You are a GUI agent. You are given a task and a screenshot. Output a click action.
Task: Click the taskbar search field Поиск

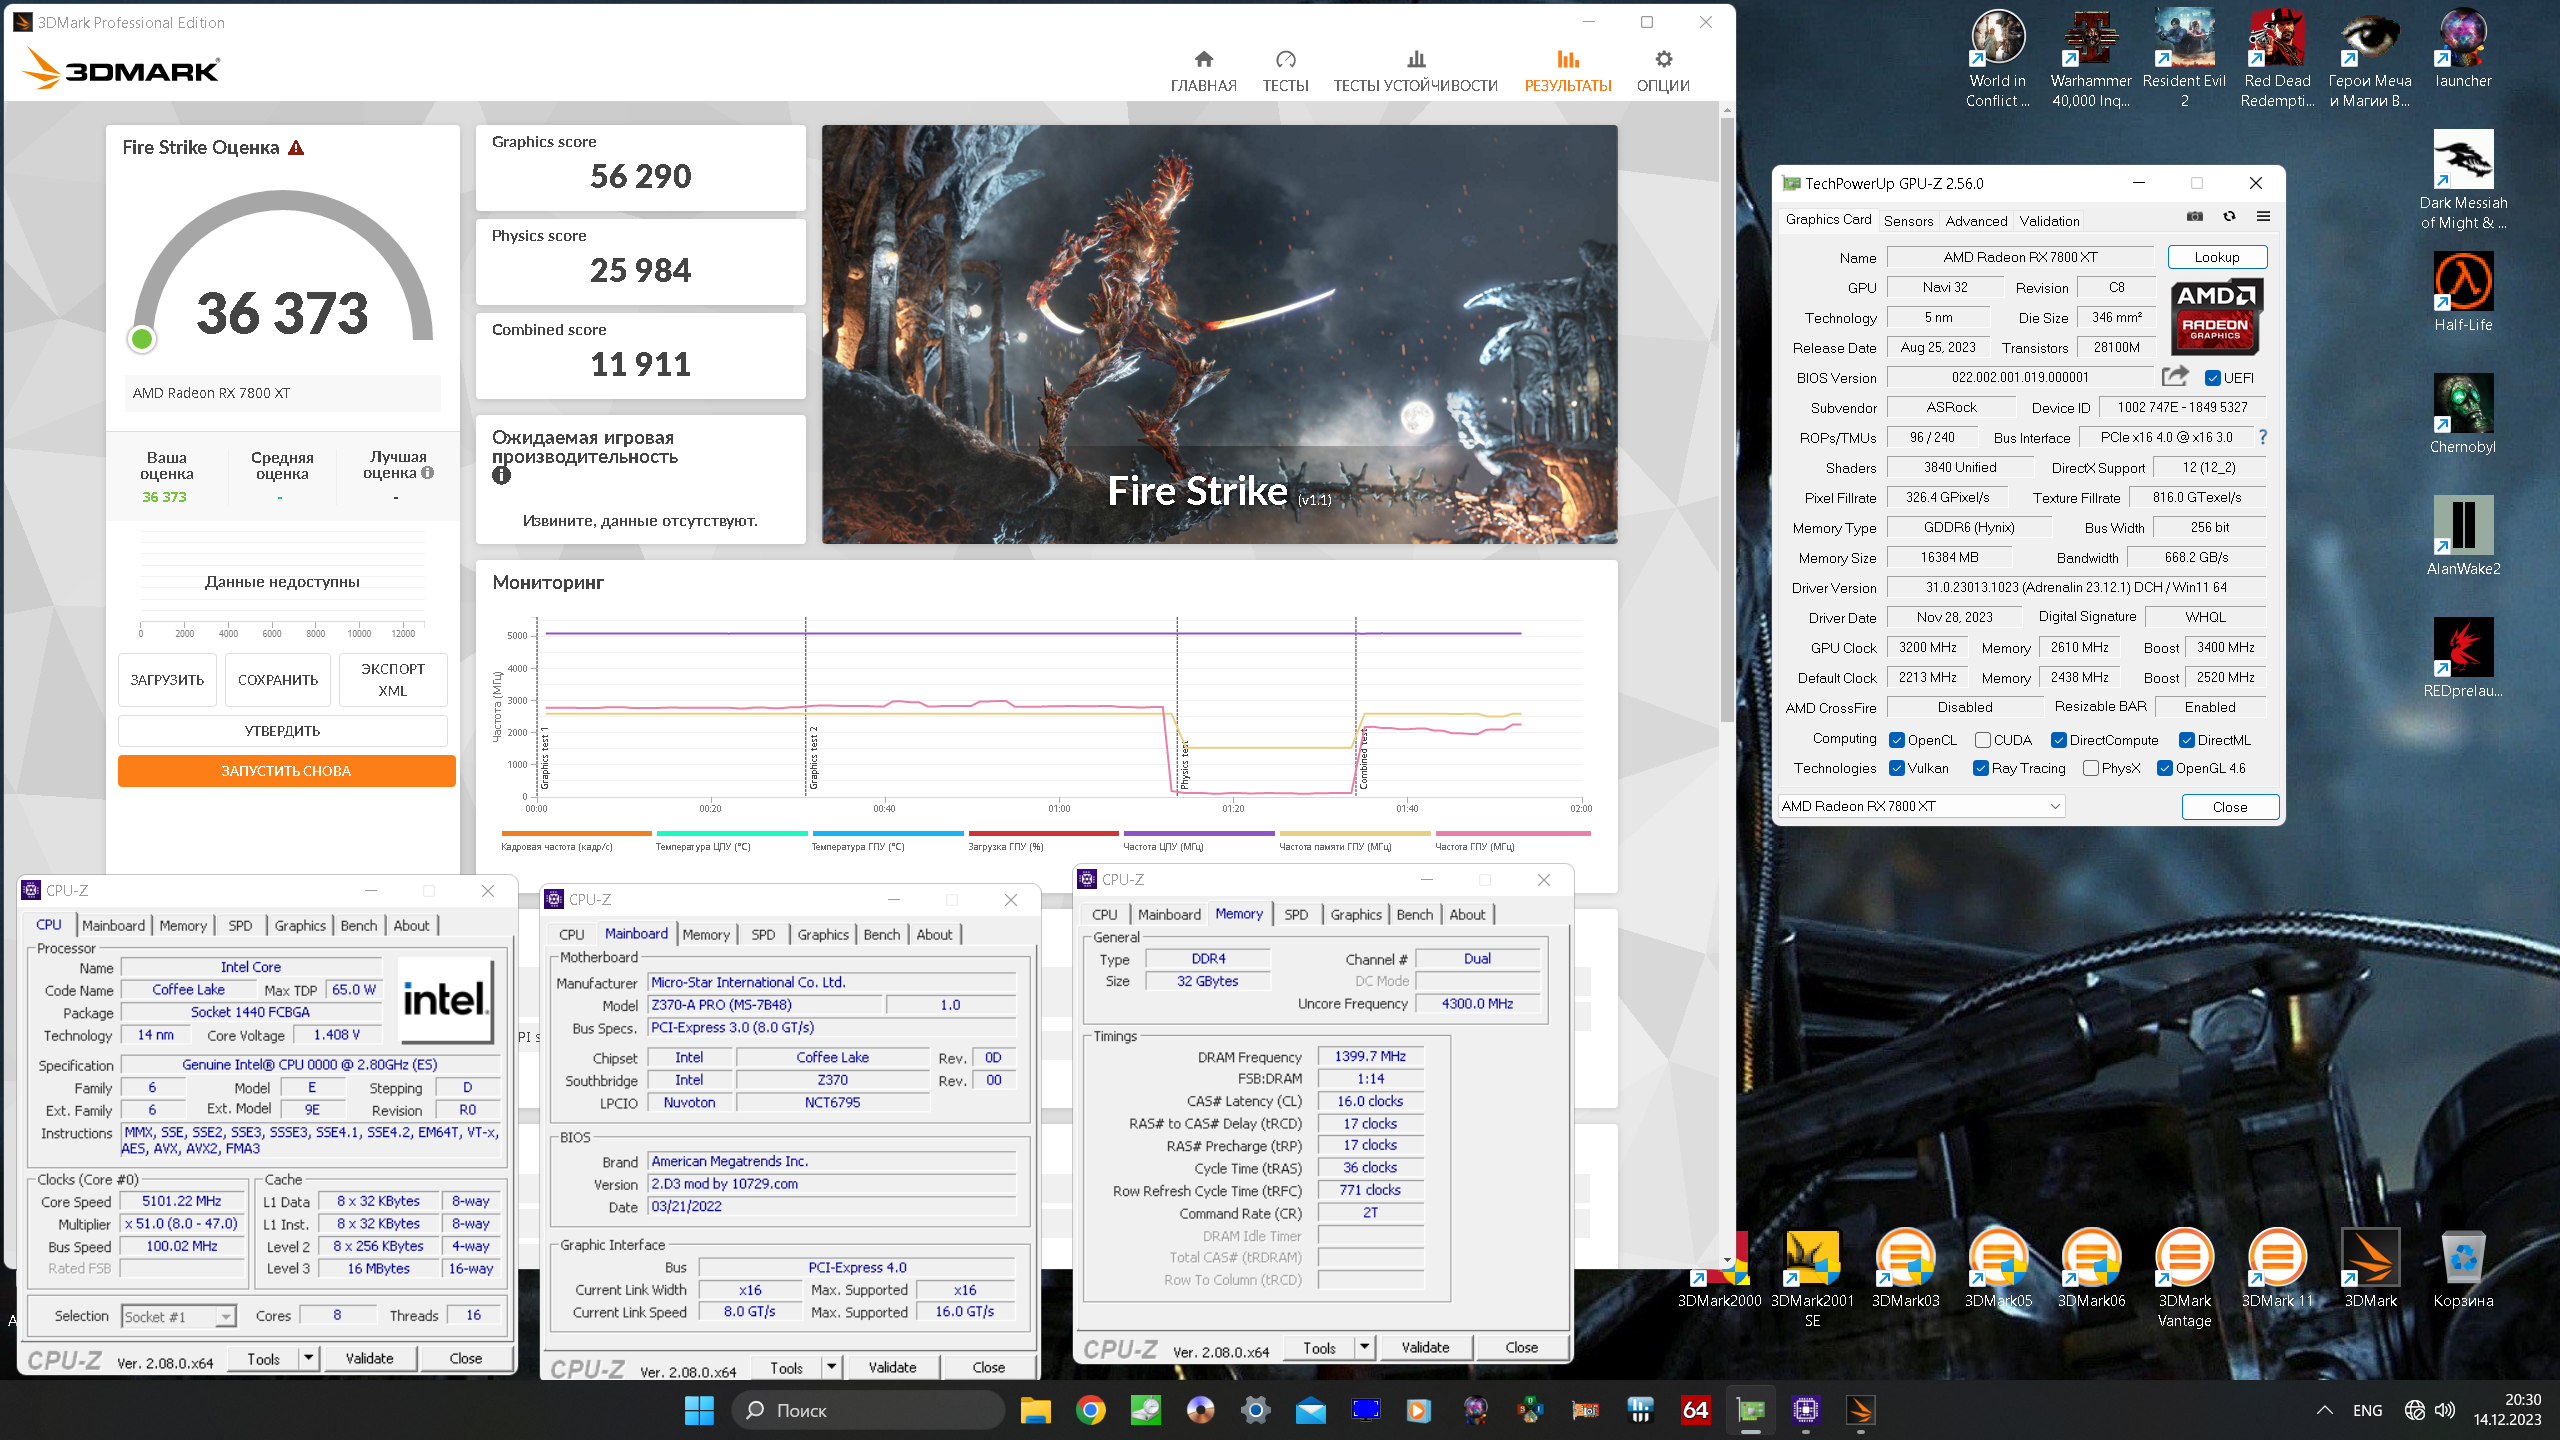(868, 1410)
